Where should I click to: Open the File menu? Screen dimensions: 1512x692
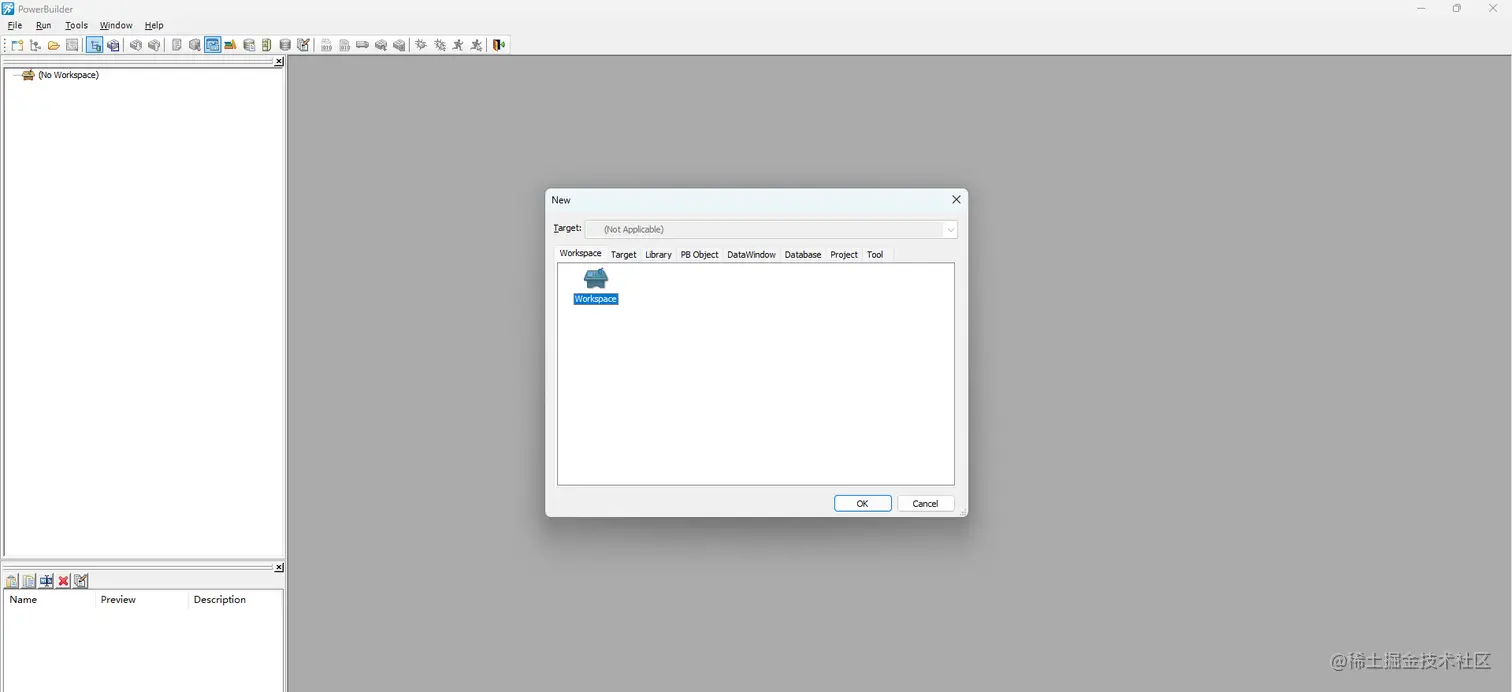15,25
